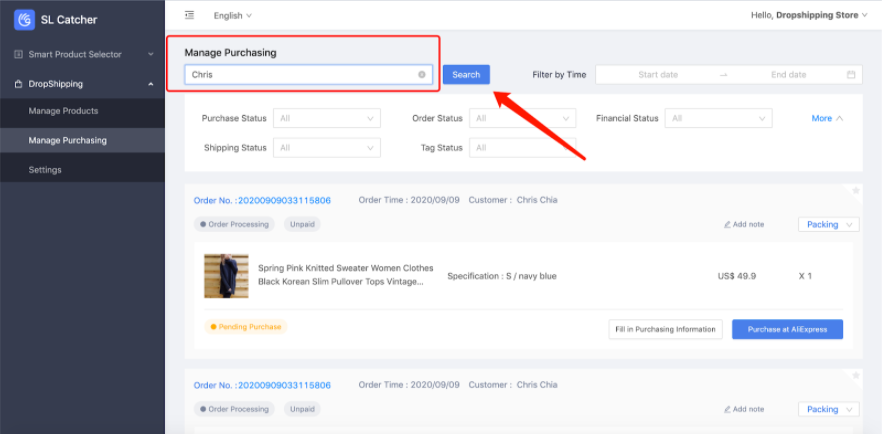This screenshot has width=882, height=434.
Task: Open the Financial Status dropdown
Action: 718,118
